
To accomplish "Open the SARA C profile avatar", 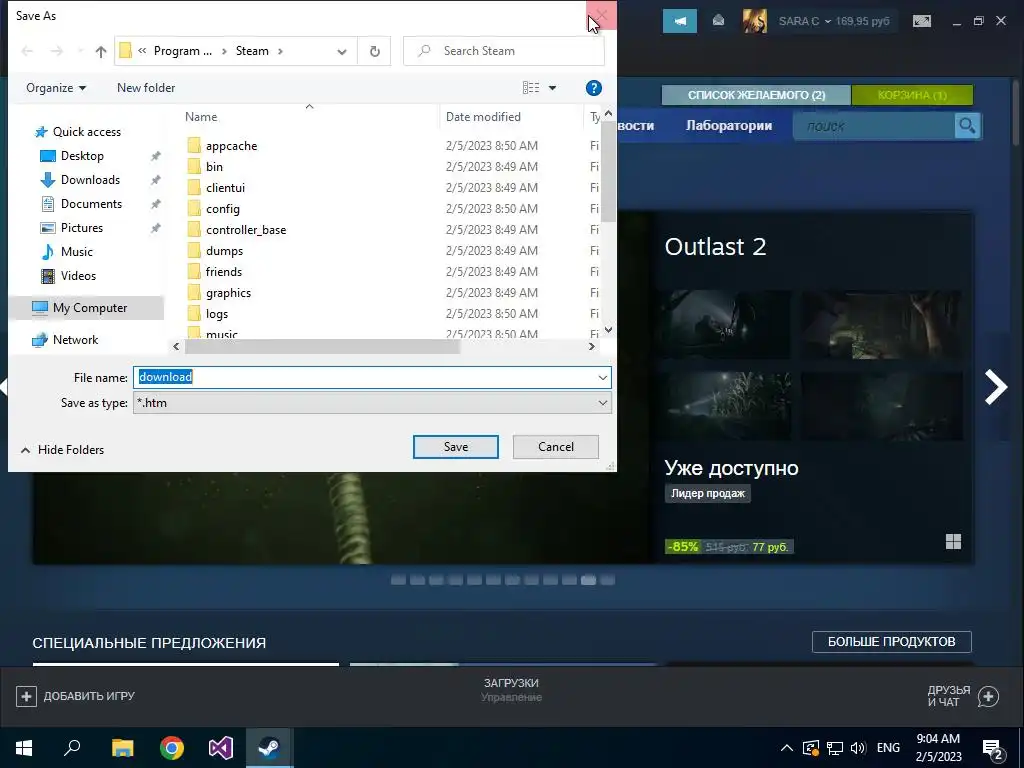I will 754,21.
